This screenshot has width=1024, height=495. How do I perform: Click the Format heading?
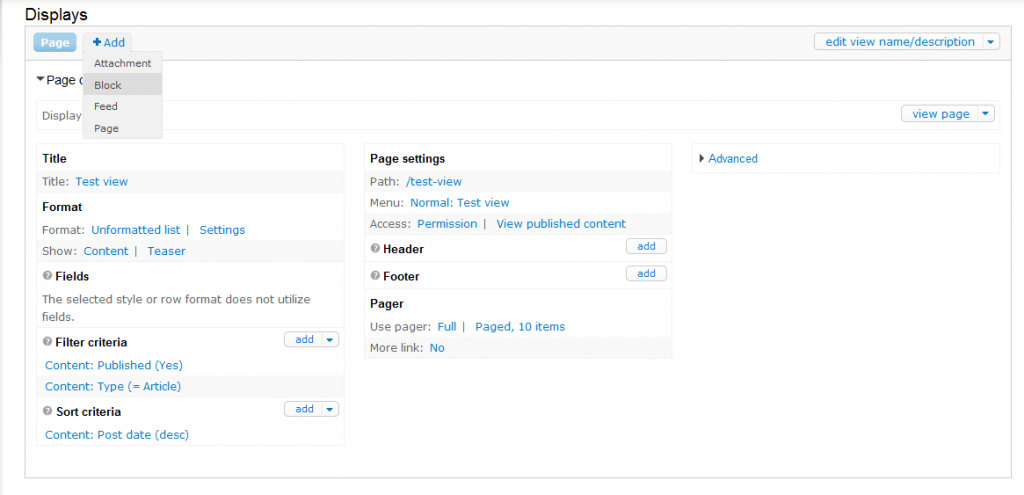tap(62, 207)
